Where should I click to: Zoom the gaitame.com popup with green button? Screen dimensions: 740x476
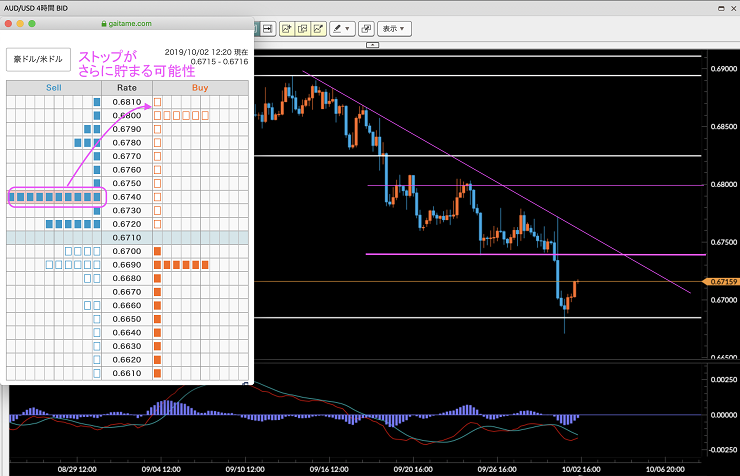pyautogui.click(x=32, y=24)
